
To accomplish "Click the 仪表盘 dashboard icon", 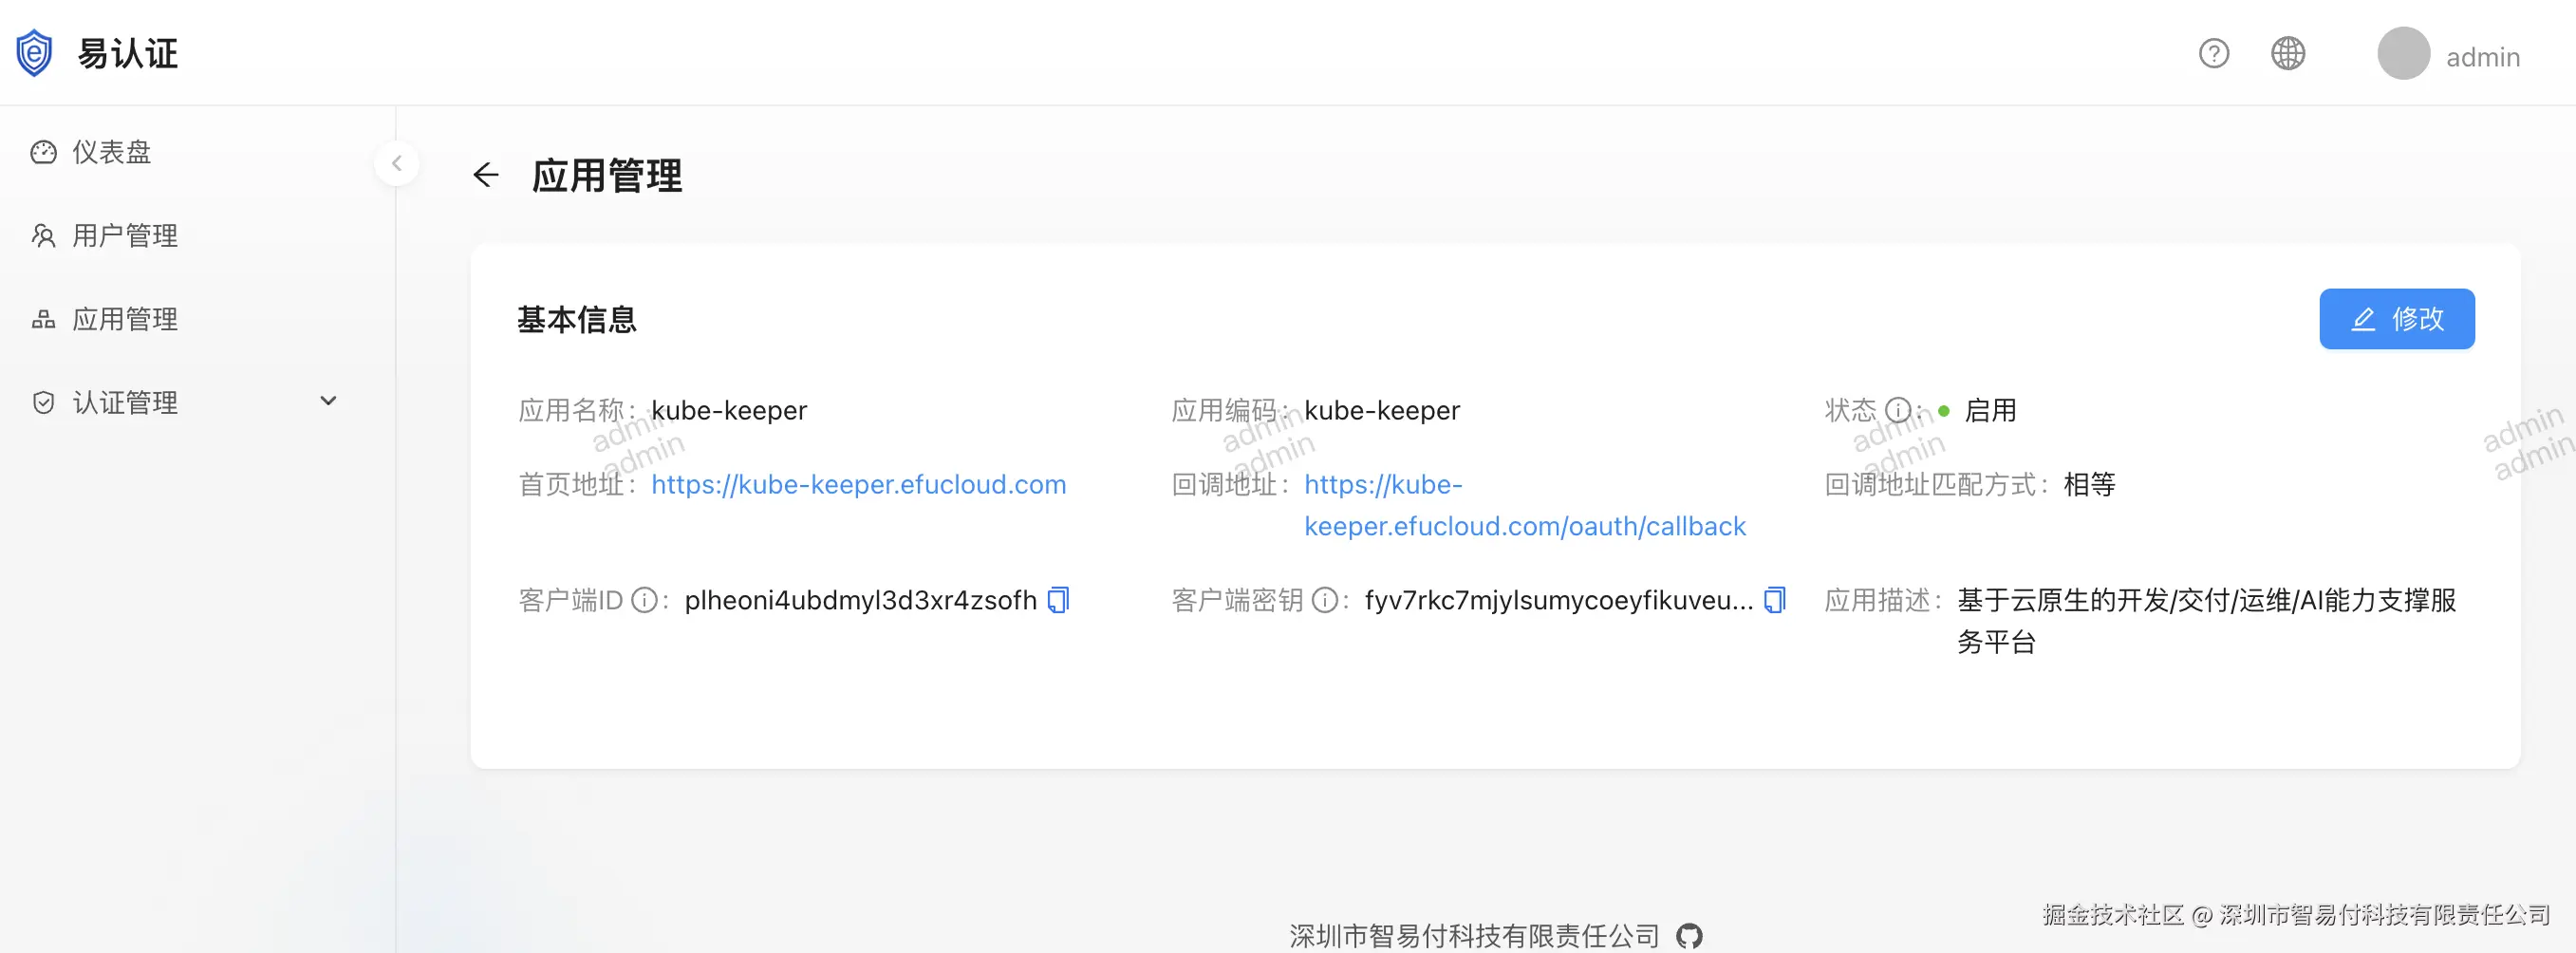I will tap(43, 152).
